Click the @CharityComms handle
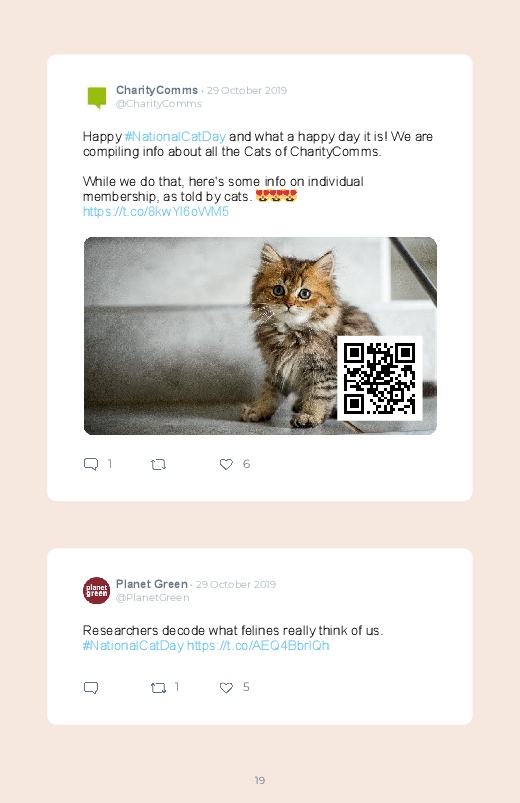 point(159,103)
